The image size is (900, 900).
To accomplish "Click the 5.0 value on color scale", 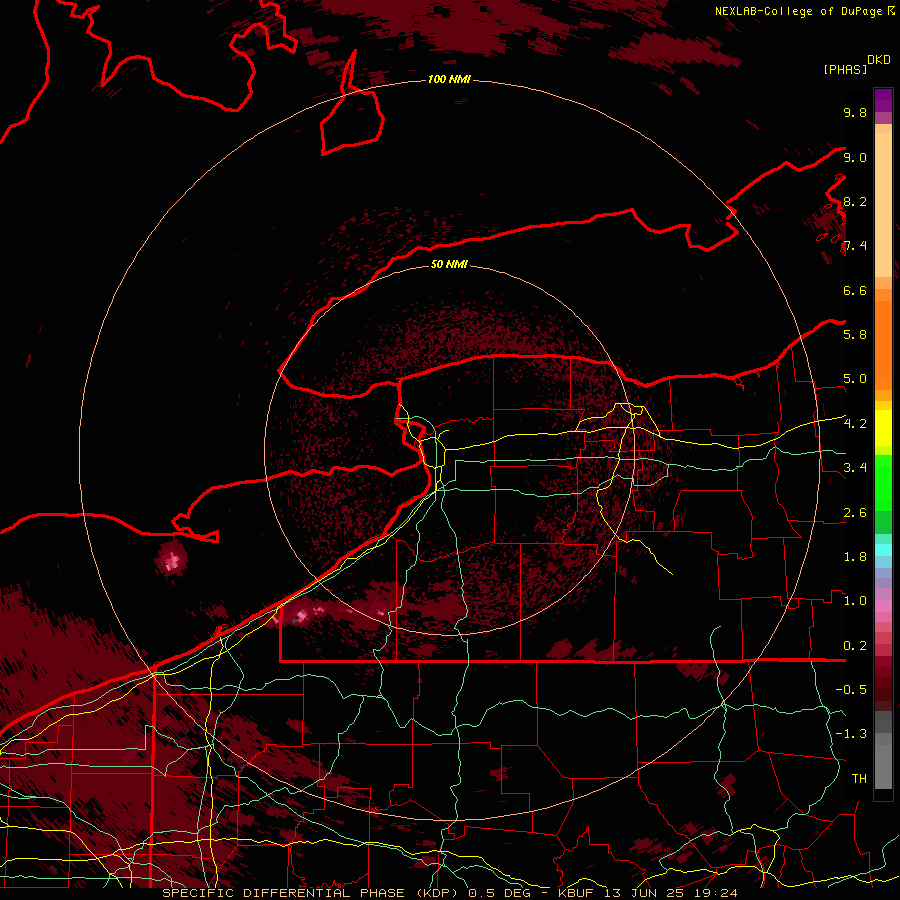I will coord(855,379).
